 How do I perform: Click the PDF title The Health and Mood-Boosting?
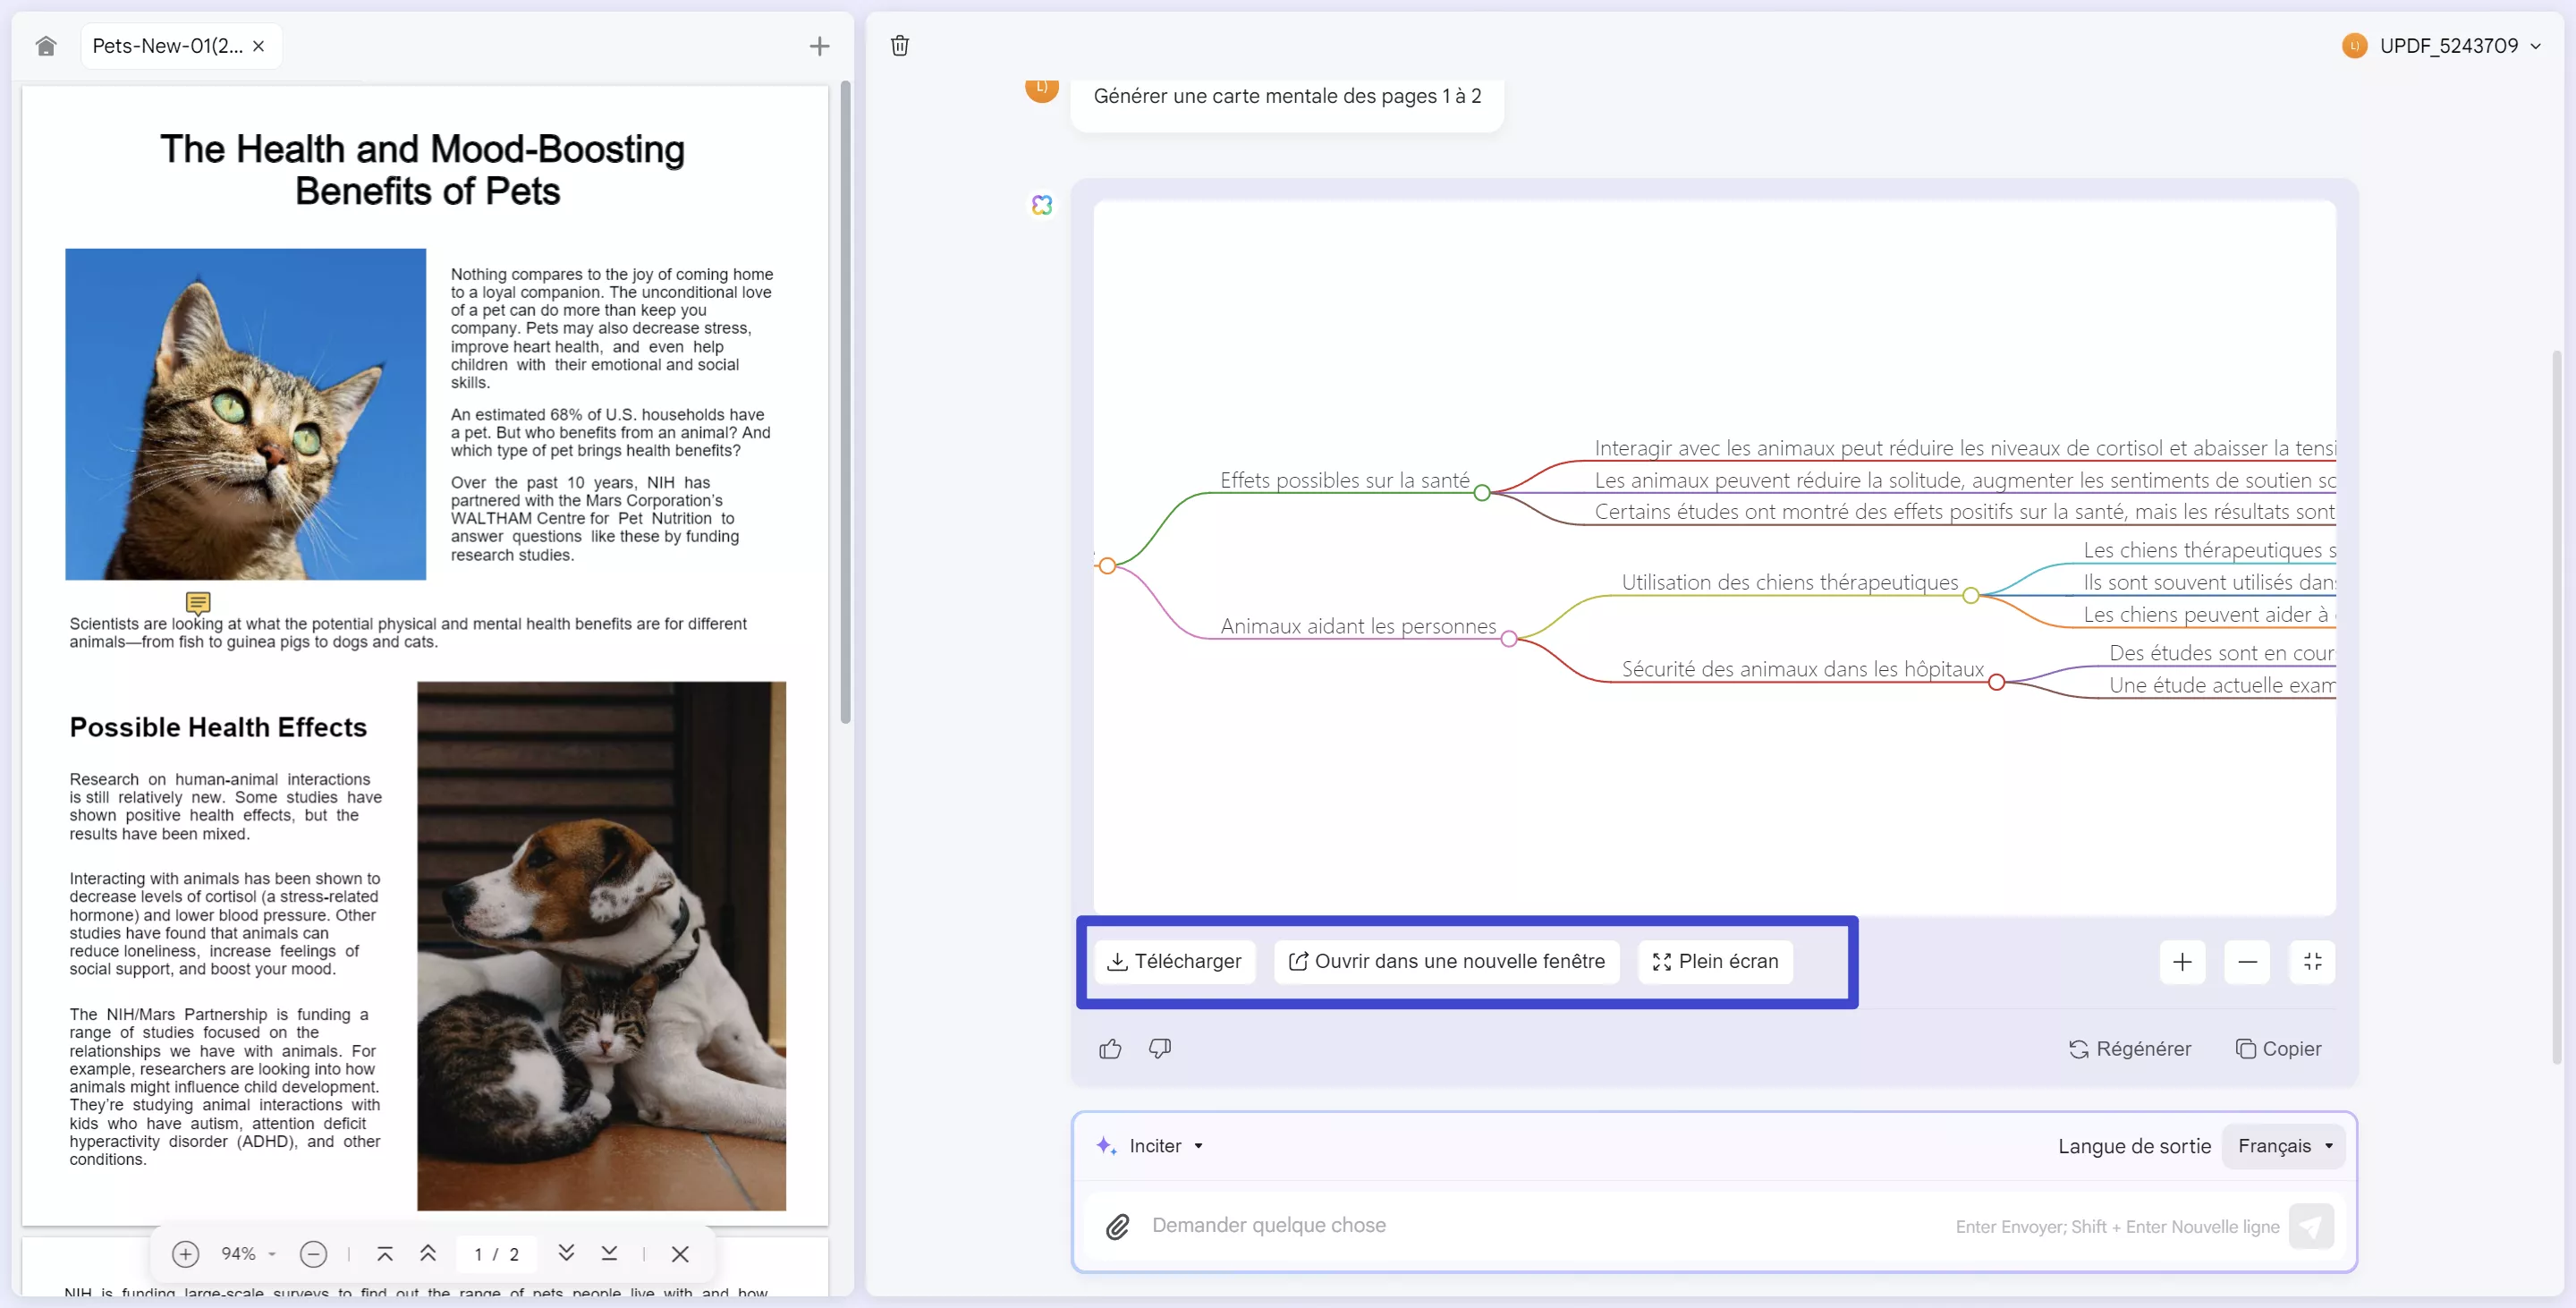tap(423, 170)
